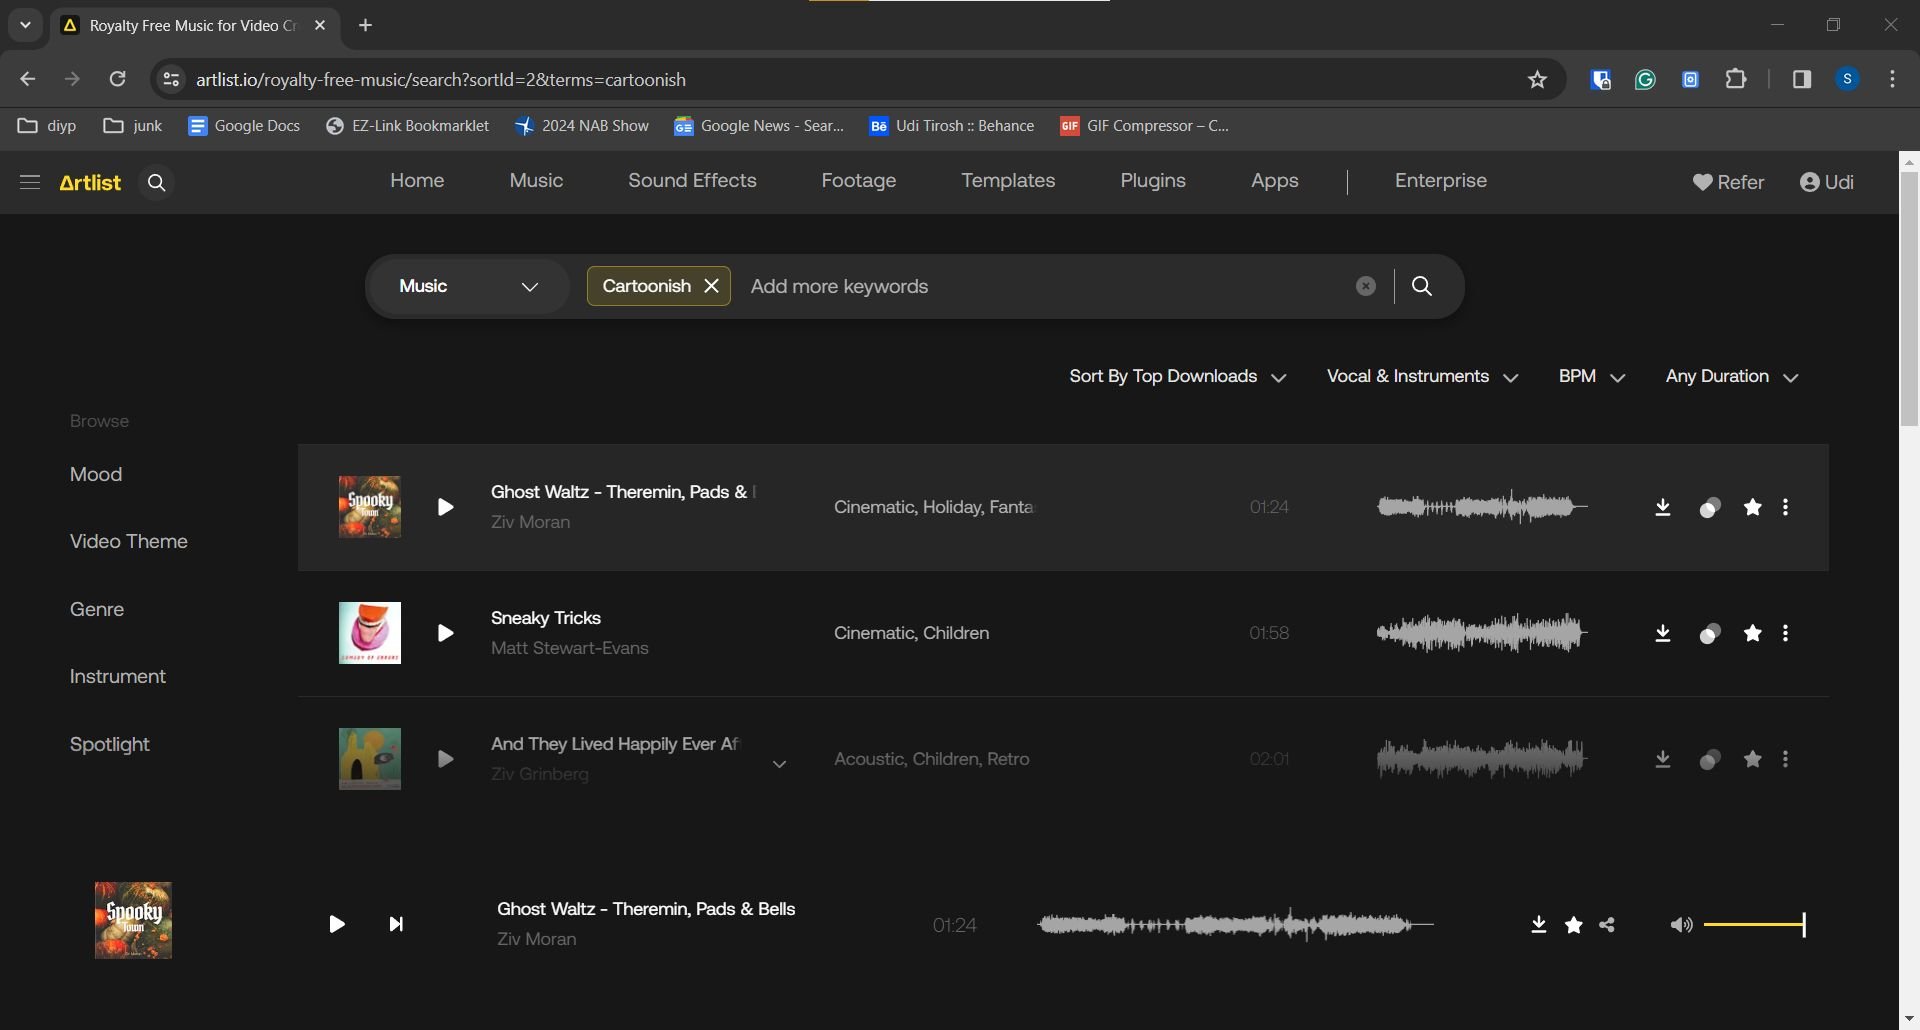Open the Google Docs bookmark
The height and width of the screenshot is (1030, 1920).
244,126
